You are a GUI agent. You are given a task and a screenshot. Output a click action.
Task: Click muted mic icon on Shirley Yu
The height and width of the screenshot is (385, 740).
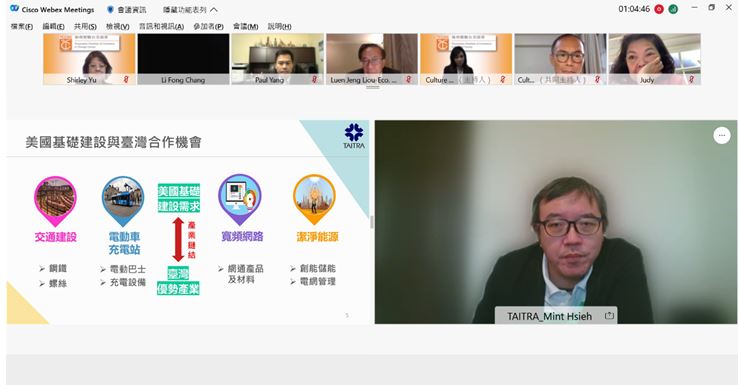point(126,80)
